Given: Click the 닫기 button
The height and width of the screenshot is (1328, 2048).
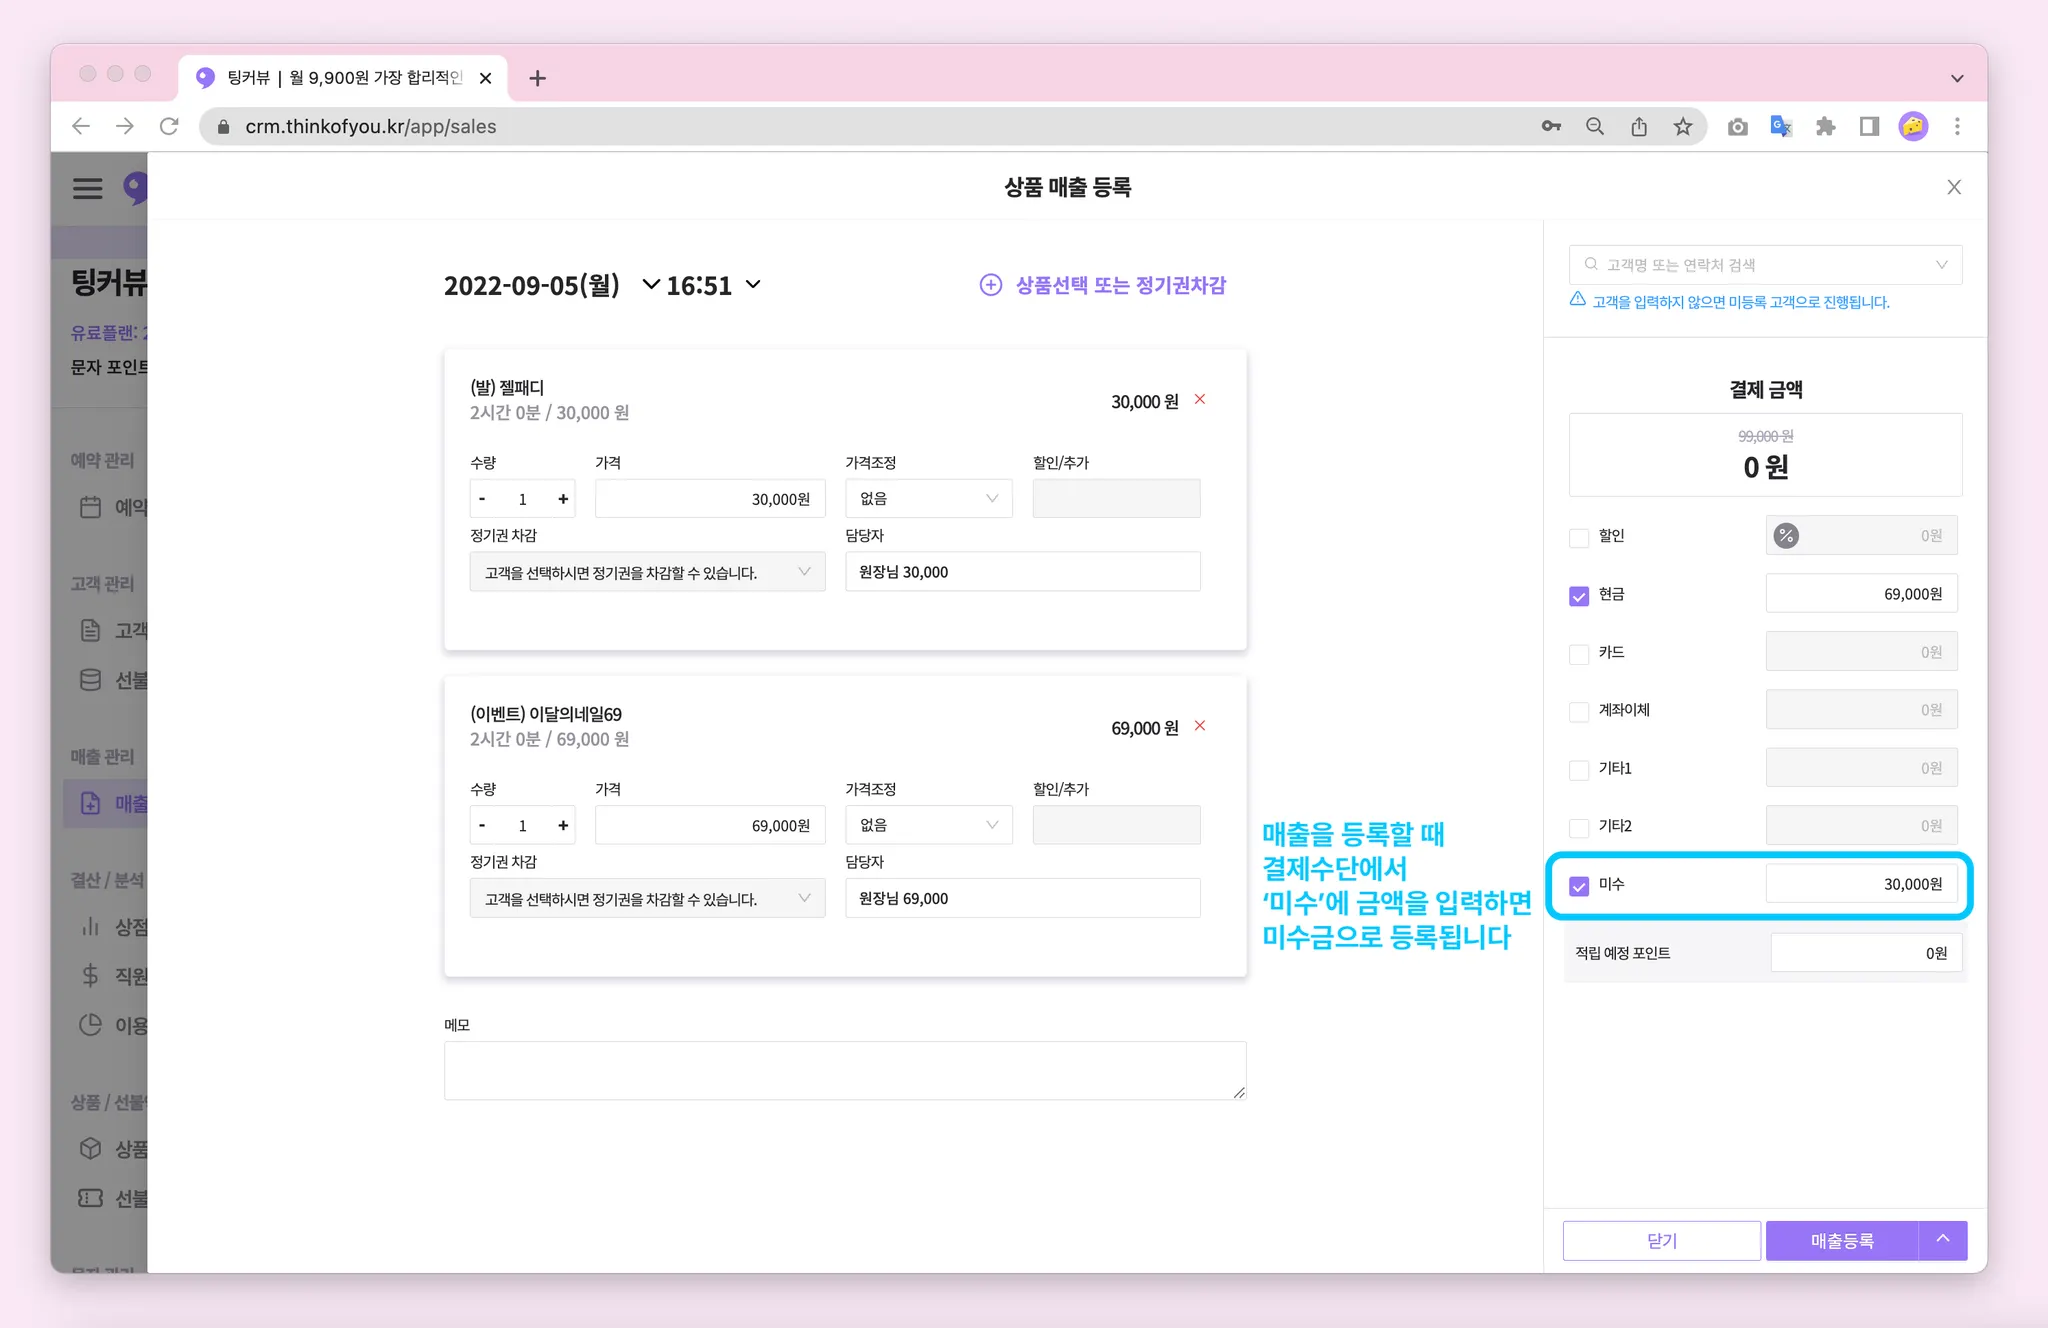Looking at the screenshot, I should (x=1661, y=1240).
